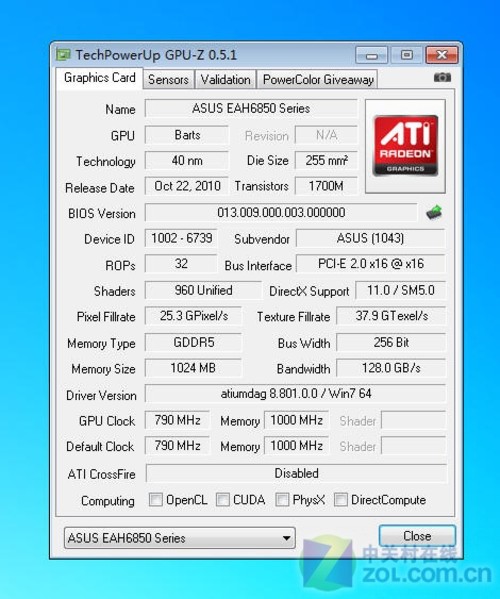Click the ASUS EAH6850 Series name field

click(x=251, y=108)
